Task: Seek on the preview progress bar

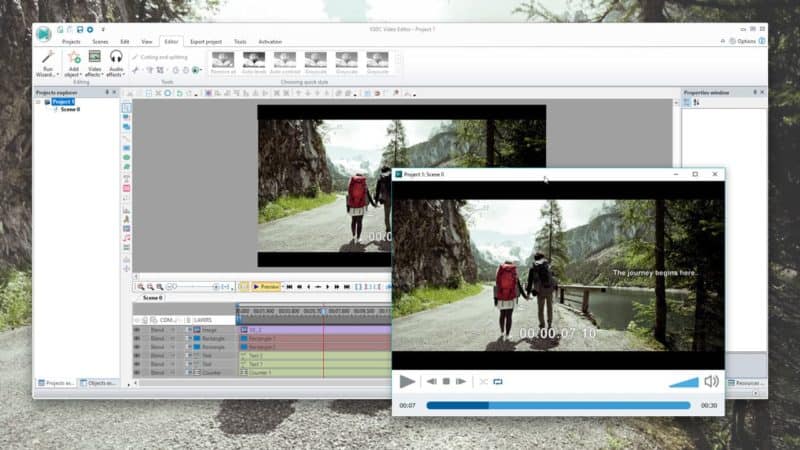Action: (x=558, y=405)
